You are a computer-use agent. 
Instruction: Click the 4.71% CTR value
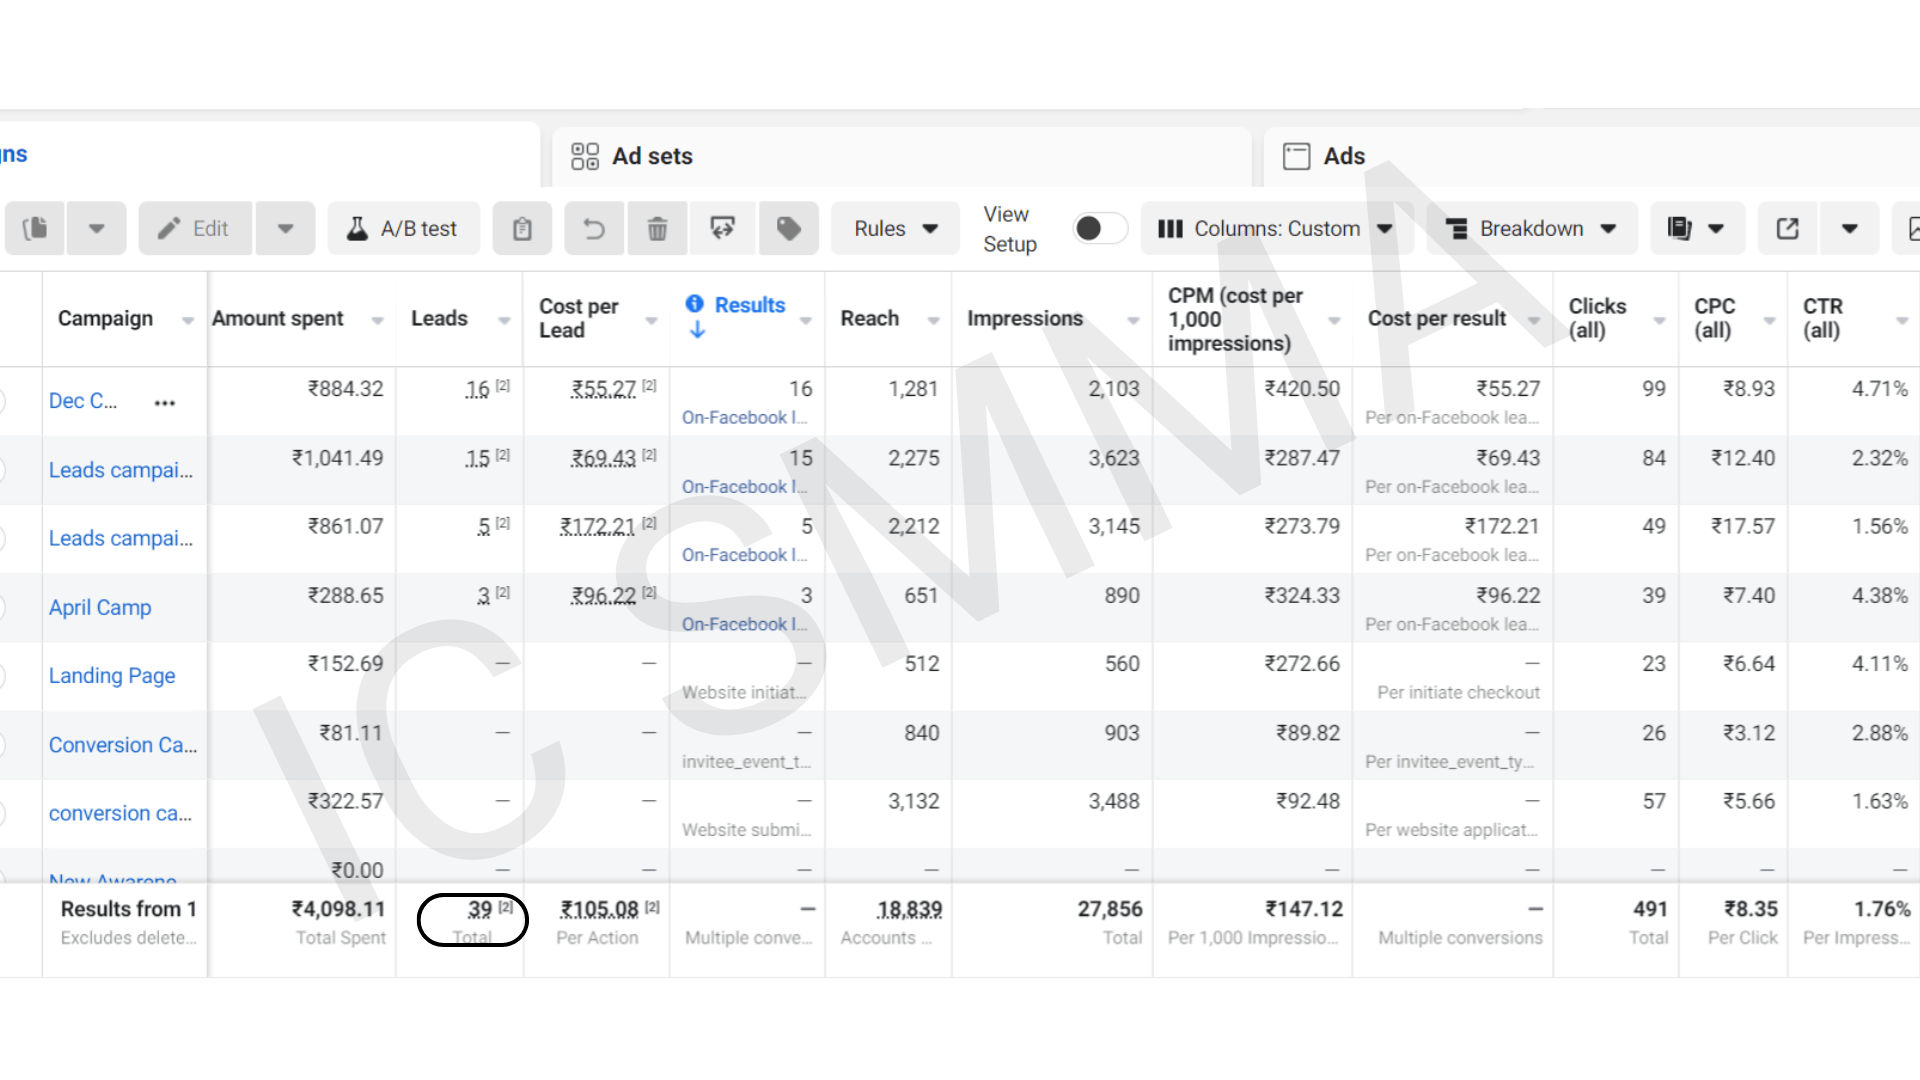[1879, 389]
